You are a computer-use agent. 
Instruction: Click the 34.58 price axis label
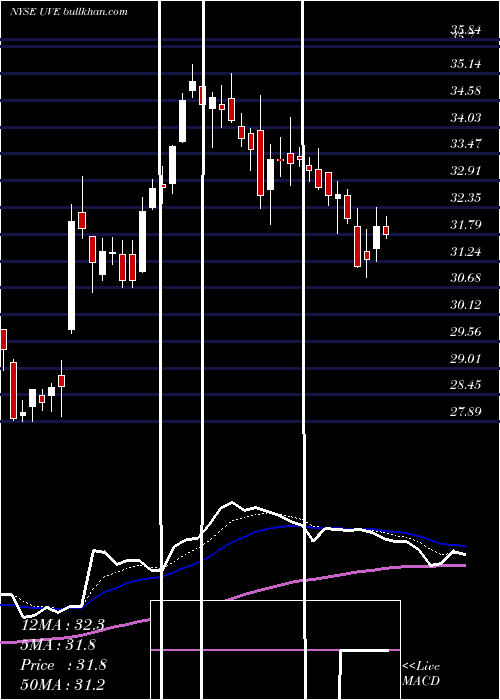coord(466,91)
